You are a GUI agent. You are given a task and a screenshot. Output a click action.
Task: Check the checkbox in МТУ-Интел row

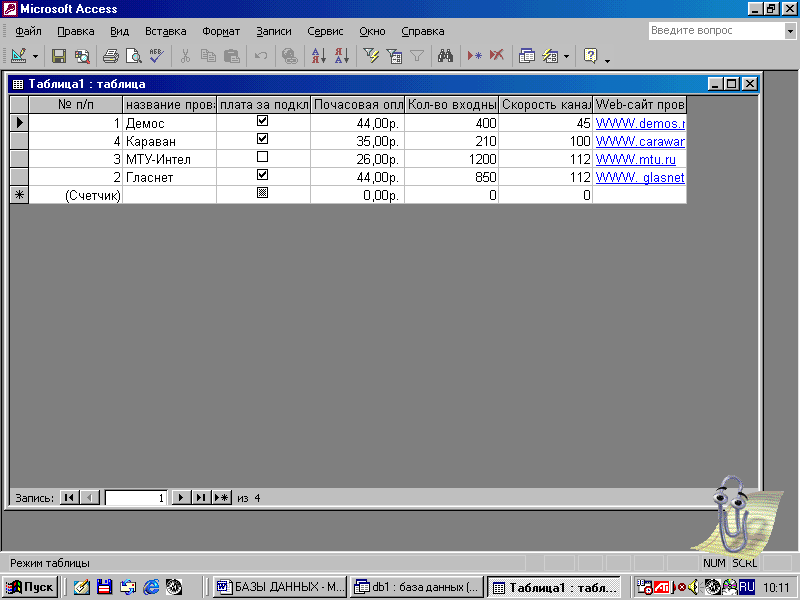pyautogui.click(x=262, y=157)
